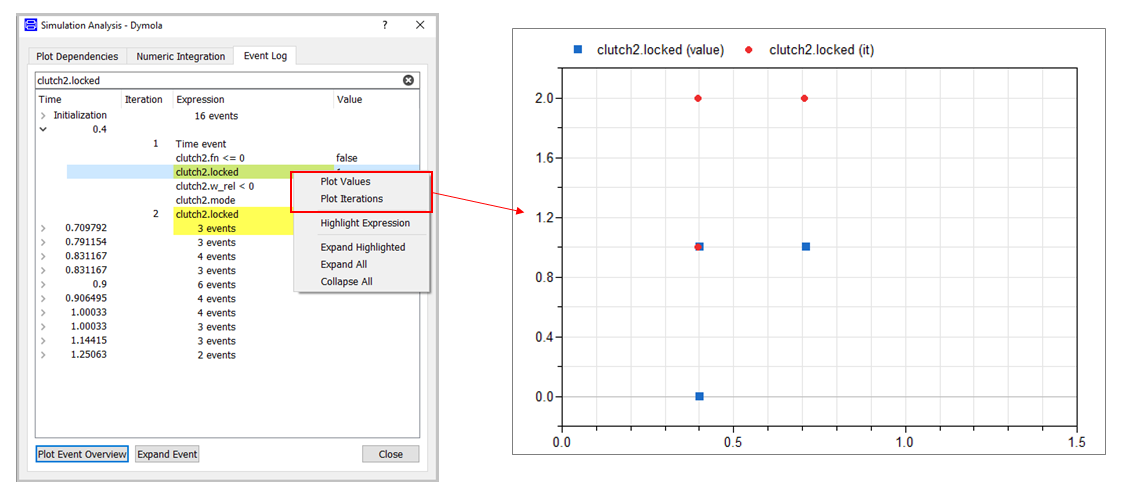
Task: Select the 'clutch2.fn <= 0' row
Action: click(x=211, y=158)
